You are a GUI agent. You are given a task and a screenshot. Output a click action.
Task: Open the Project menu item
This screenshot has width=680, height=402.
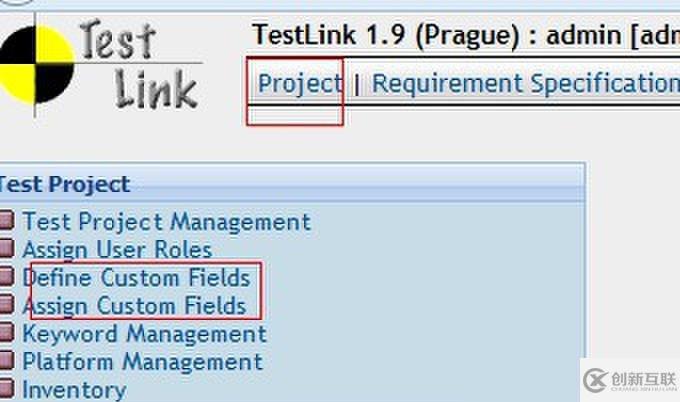(x=299, y=83)
